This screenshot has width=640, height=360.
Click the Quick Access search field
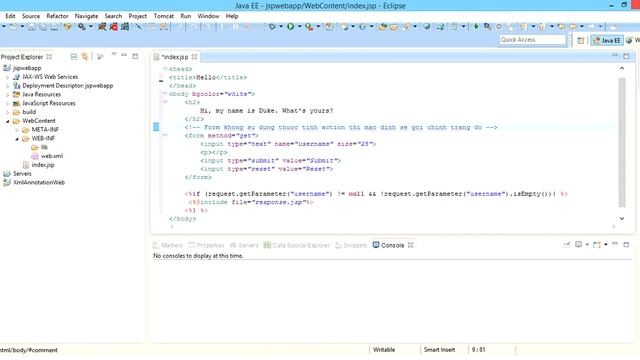click(x=533, y=40)
